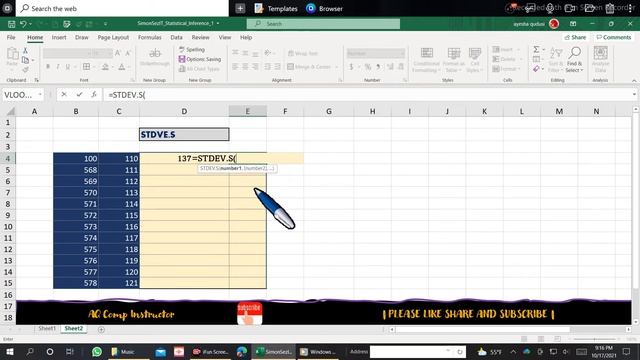Toggle Underline formatting
The height and width of the screenshot is (360, 640).
pyautogui.click(x=68, y=67)
